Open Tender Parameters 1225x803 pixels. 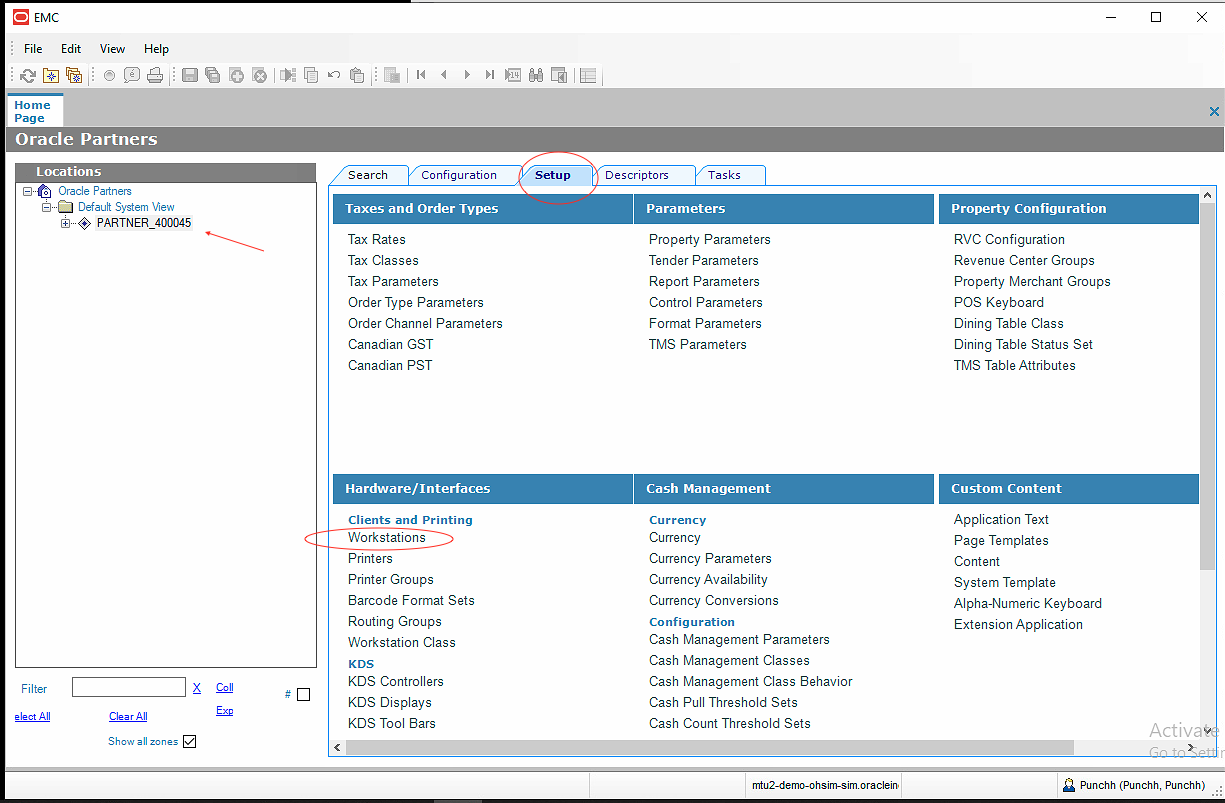[704, 261]
